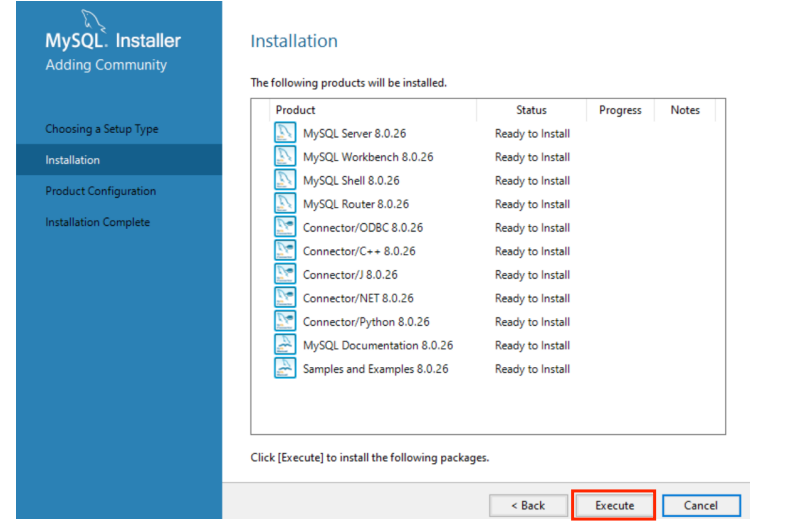Select the Samples and Examples 8.0.26 name
This screenshot has height=525, width=805.
(375, 370)
